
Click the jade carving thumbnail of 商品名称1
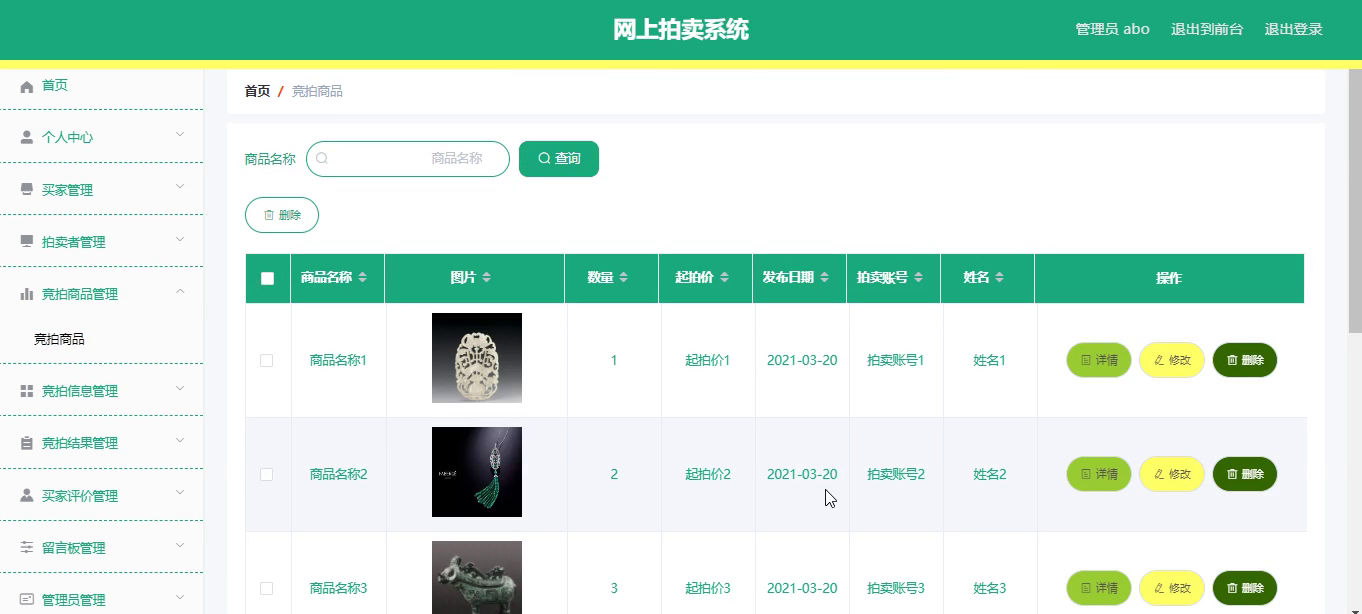(477, 358)
